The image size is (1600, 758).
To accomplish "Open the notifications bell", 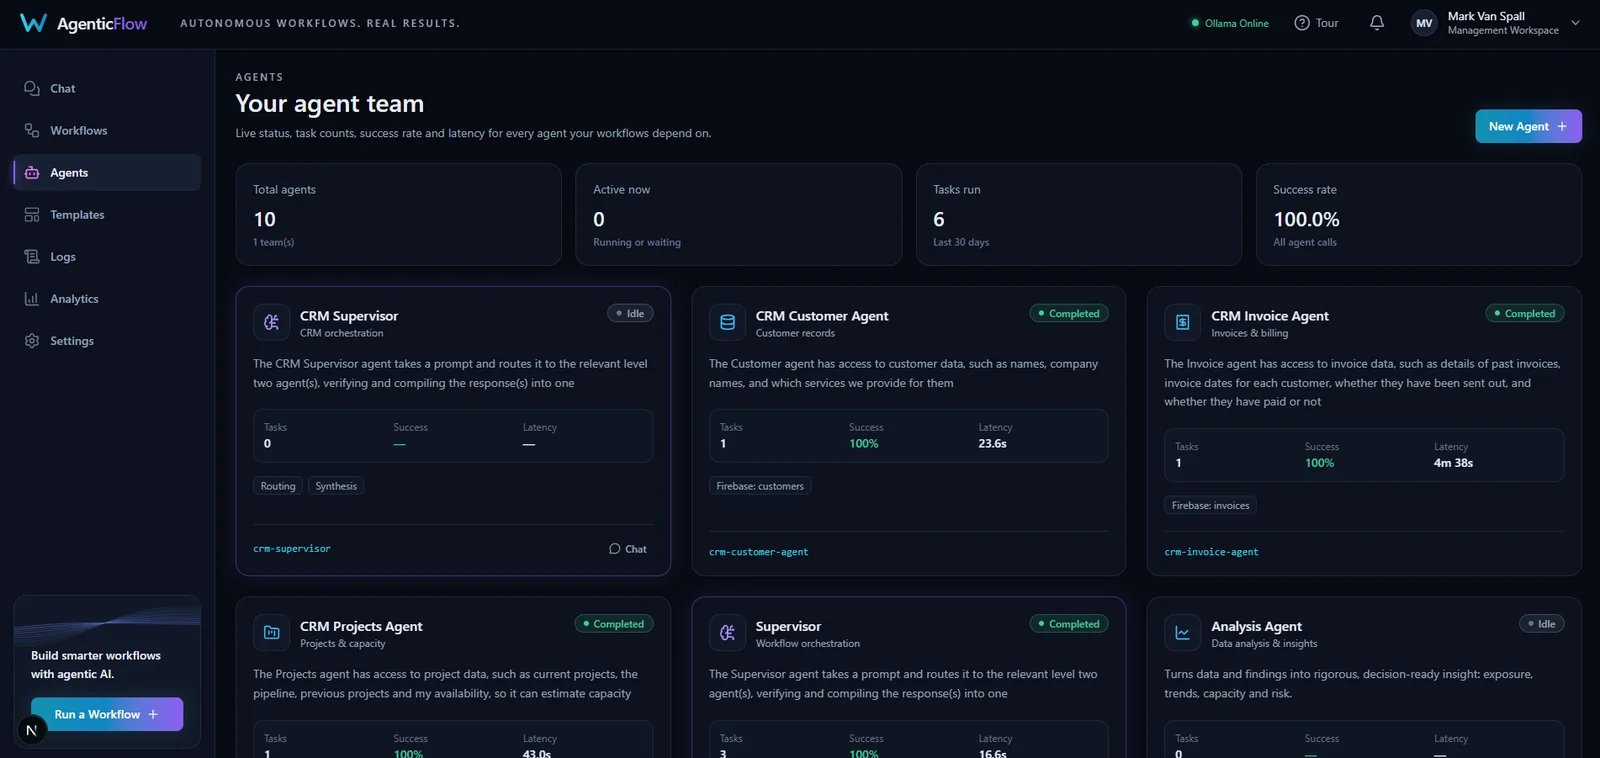I will point(1377,22).
